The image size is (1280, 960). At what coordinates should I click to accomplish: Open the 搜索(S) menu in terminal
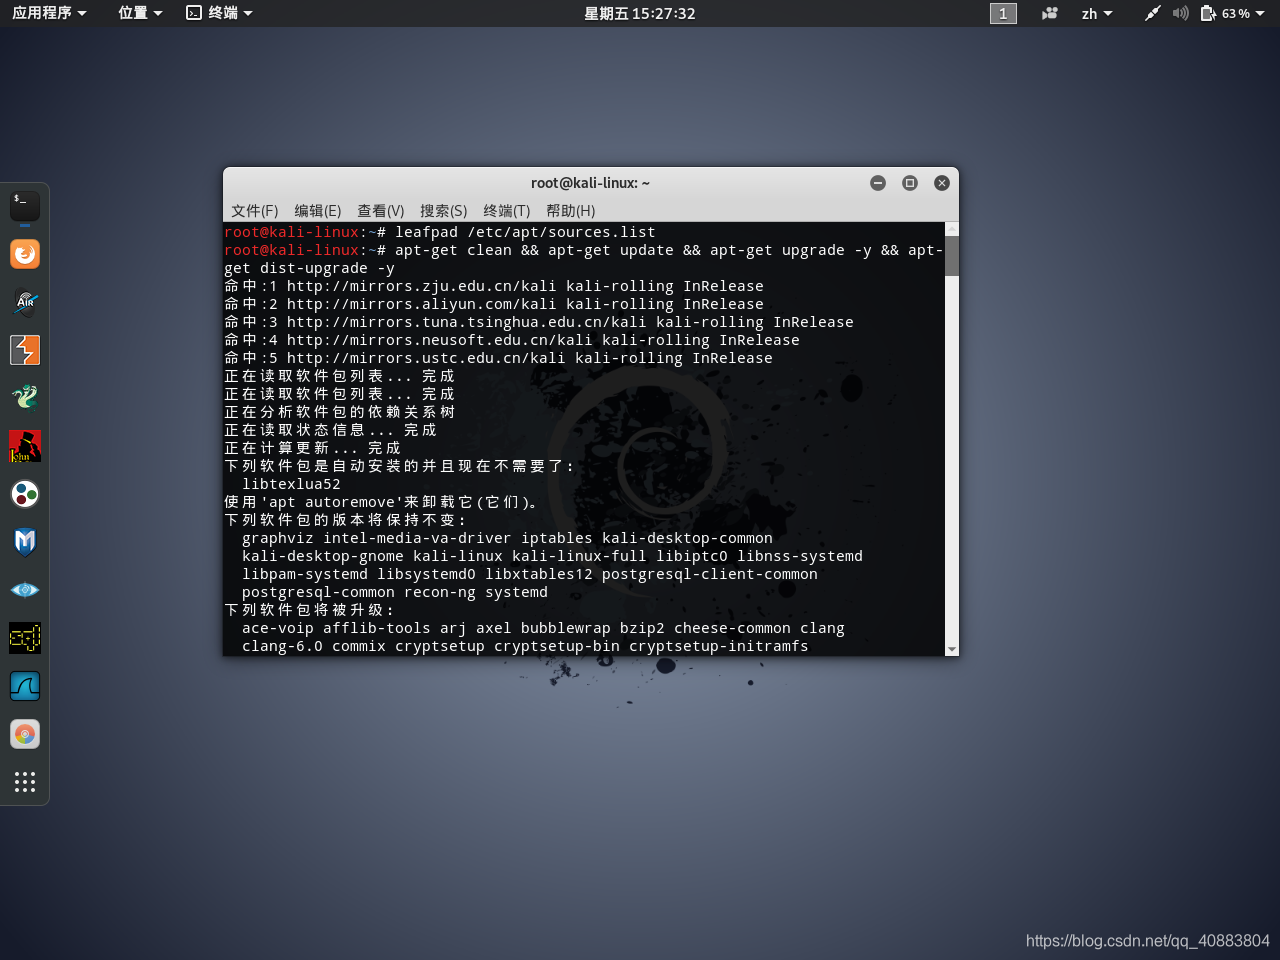click(444, 211)
